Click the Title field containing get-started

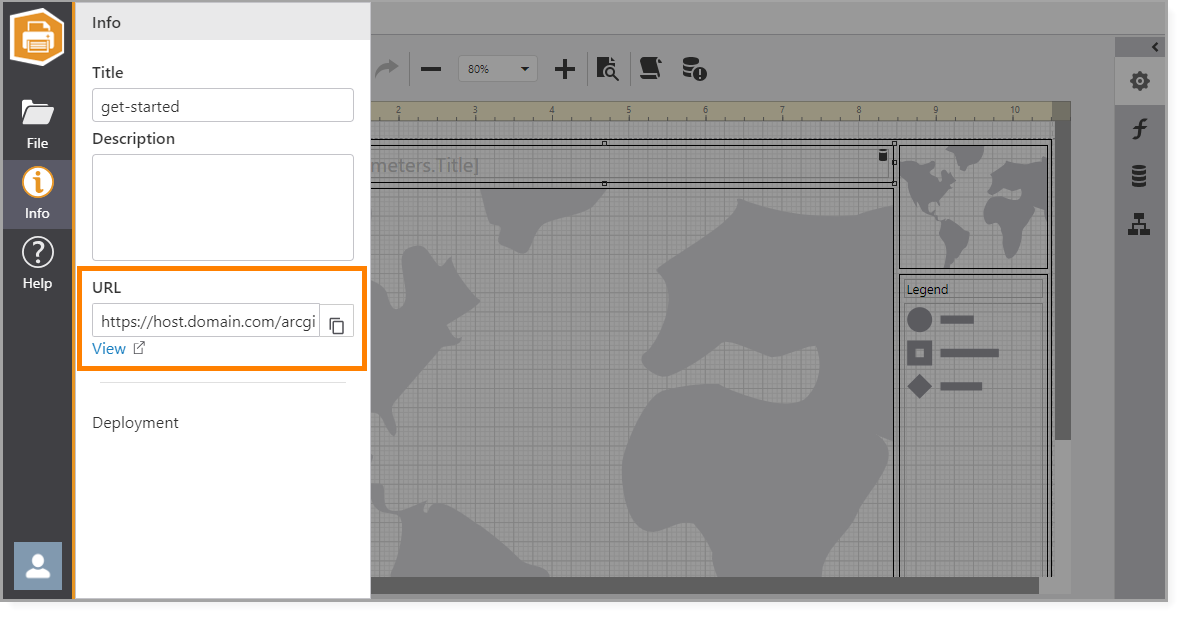(x=222, y=105)
